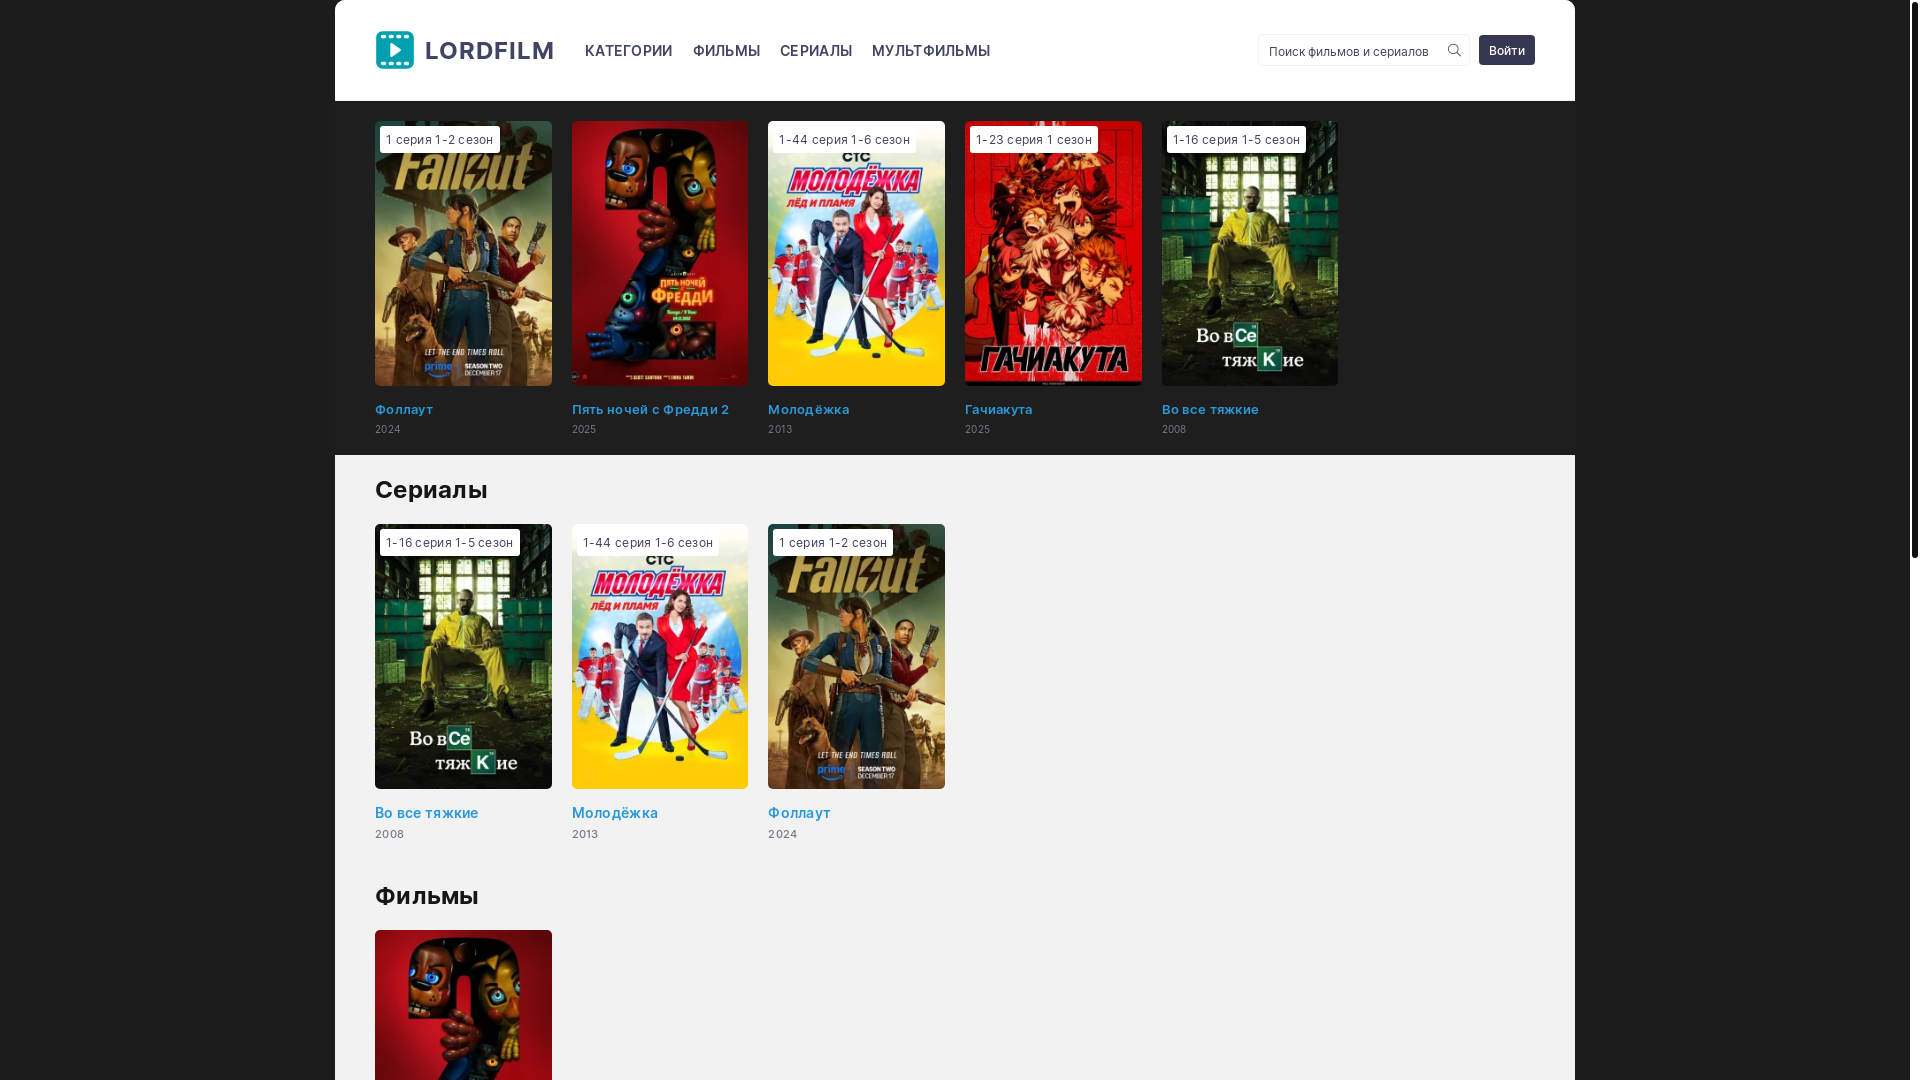Open Пять ночей с Фредди 2 poster in carousel
Screen dimensions: 1920x1080
660,253
